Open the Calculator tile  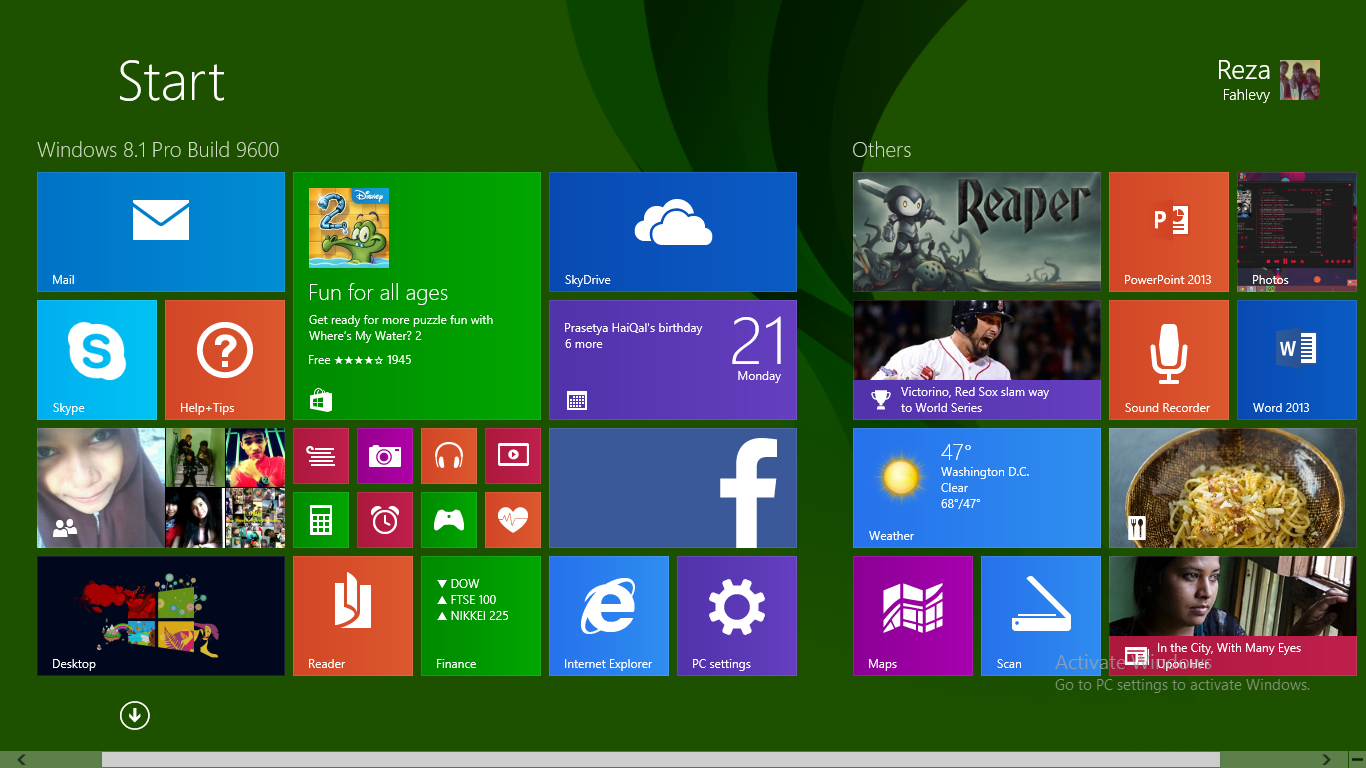point(321,519)
